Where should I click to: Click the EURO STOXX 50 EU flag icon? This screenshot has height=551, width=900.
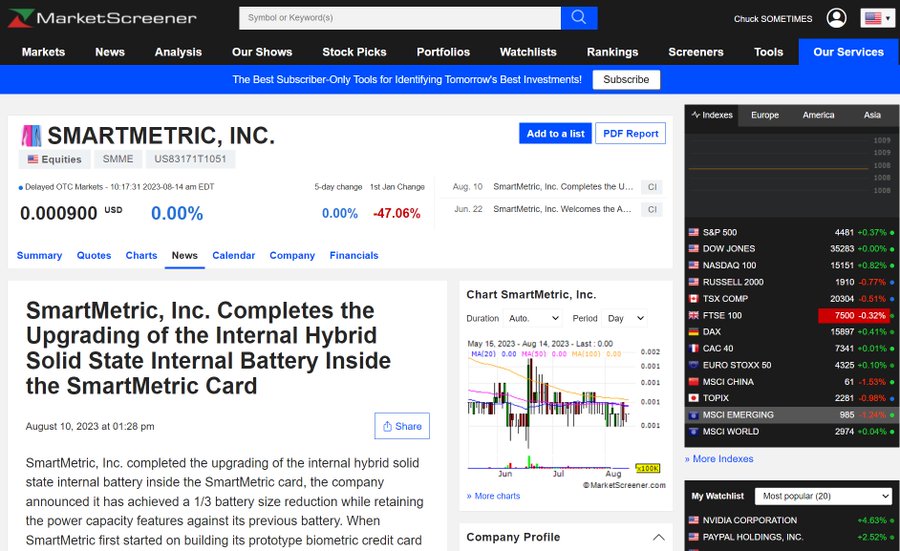coord(693,365)
